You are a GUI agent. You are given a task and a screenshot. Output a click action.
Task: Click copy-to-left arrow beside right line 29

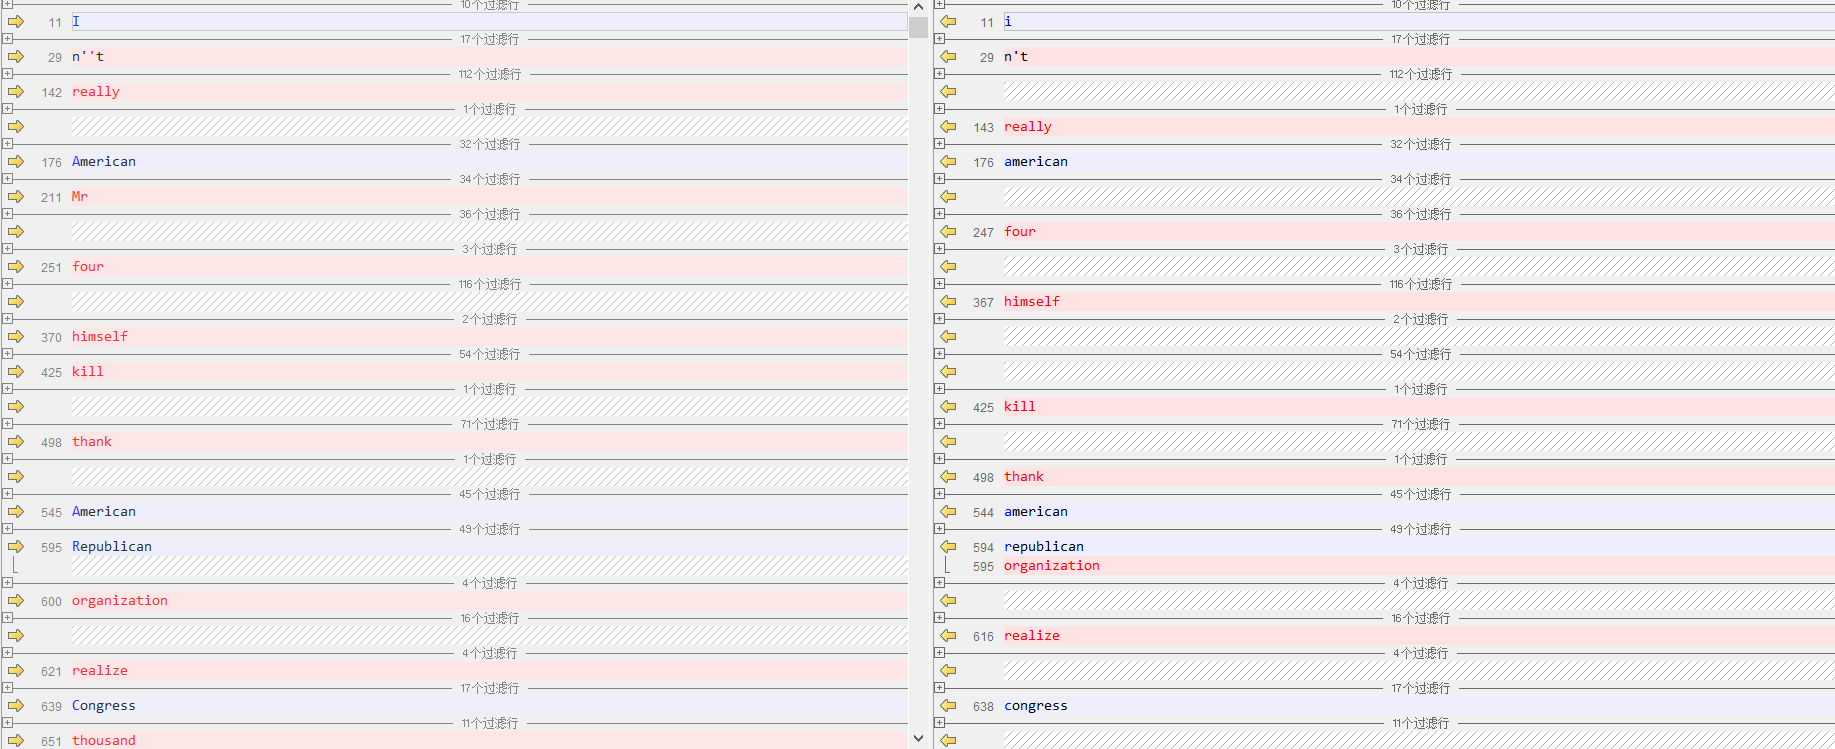pos(948,57)
